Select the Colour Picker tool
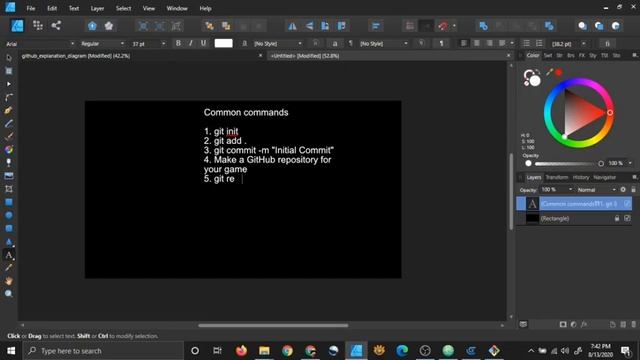640x360 pixels. coord(9,268)
